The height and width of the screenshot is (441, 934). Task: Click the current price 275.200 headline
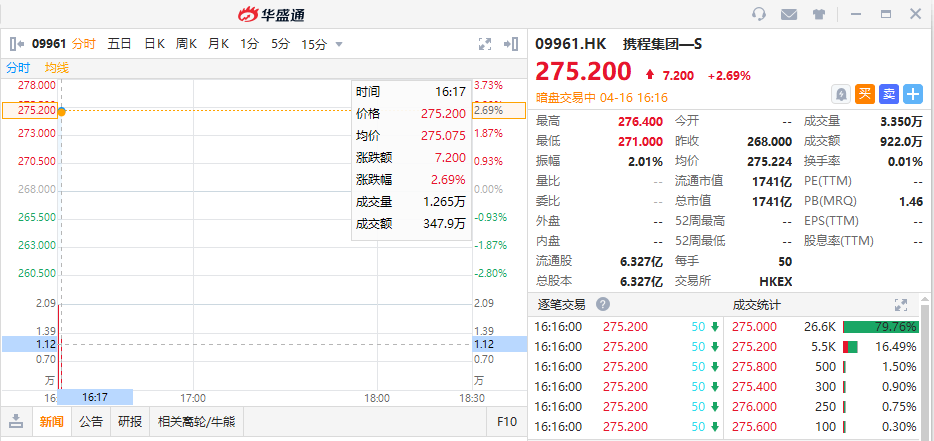pyautogui.click(x=583, y=71)
